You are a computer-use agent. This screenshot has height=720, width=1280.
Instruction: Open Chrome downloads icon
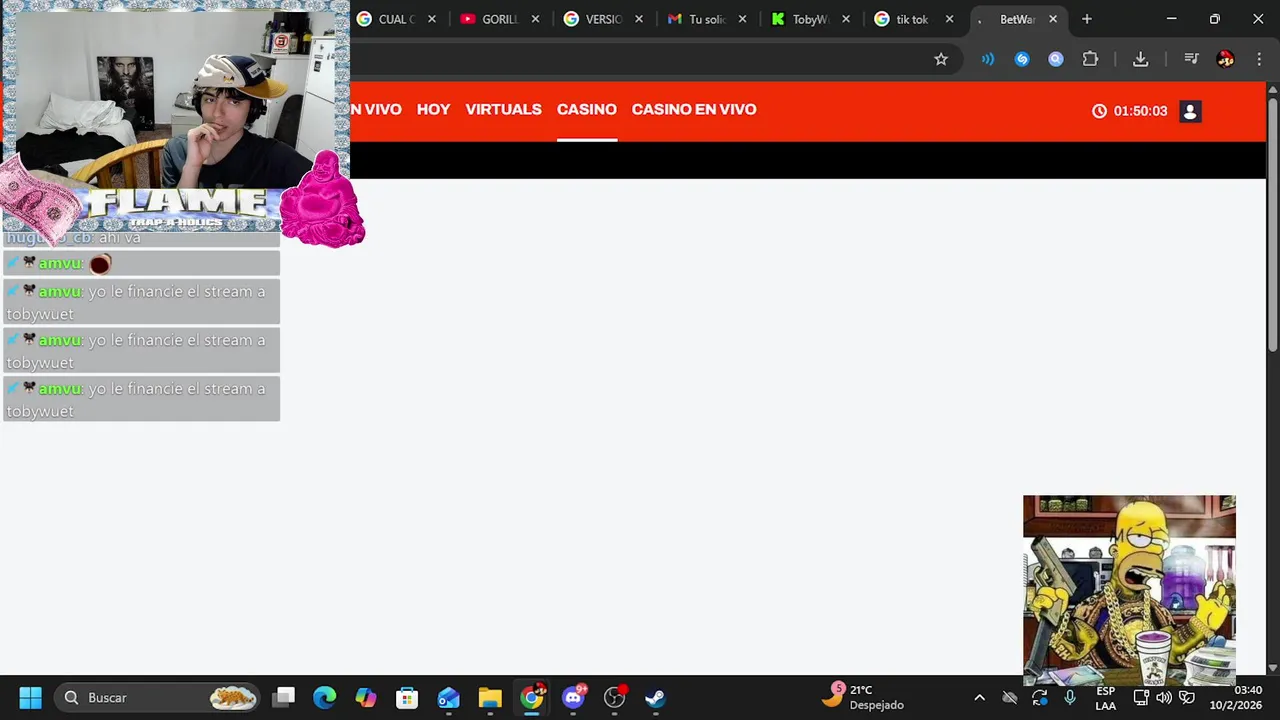pyautogui.click(x=1140, y=59)
